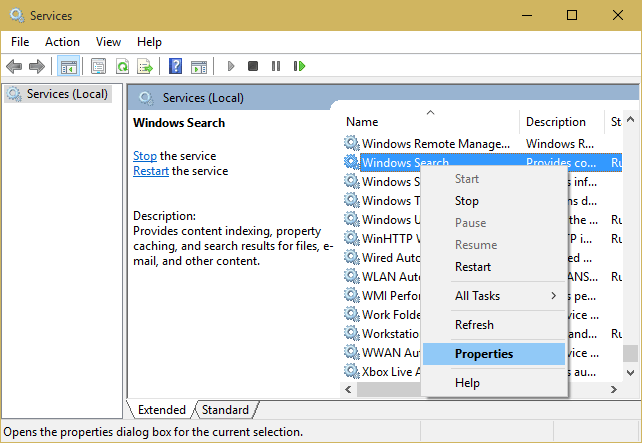Click the gear icon beside WWAN Auto service

[351, 352]
